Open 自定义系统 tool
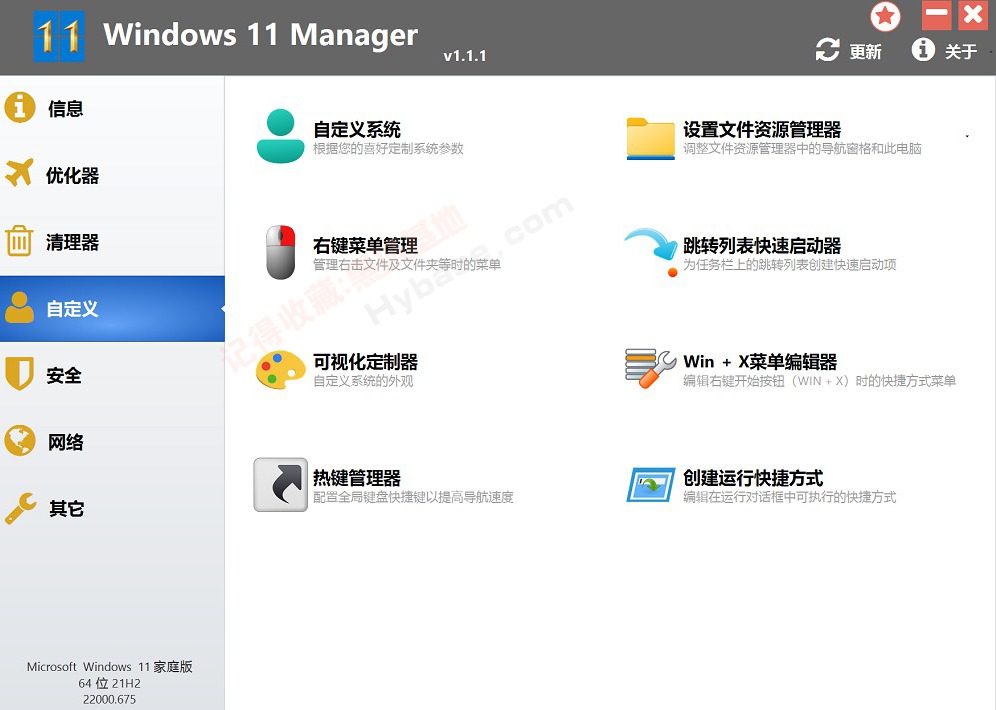 coord(356,130)
